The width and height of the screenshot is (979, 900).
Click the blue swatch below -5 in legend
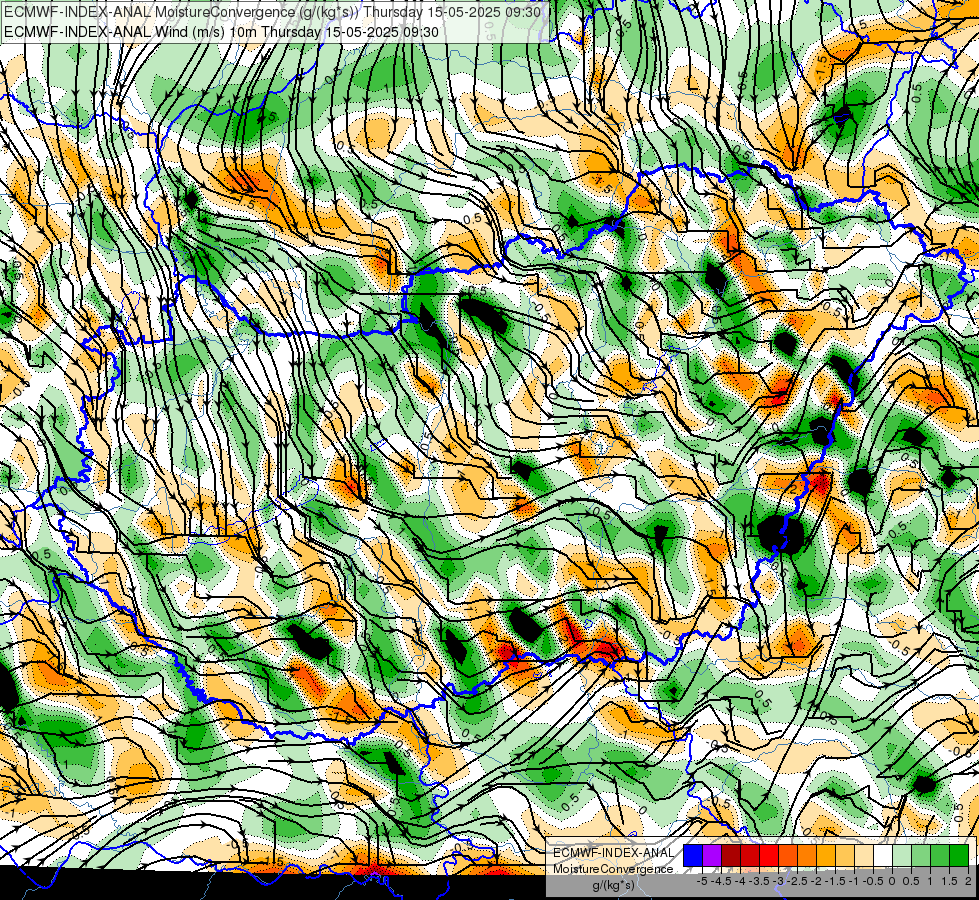coord(693,855)
